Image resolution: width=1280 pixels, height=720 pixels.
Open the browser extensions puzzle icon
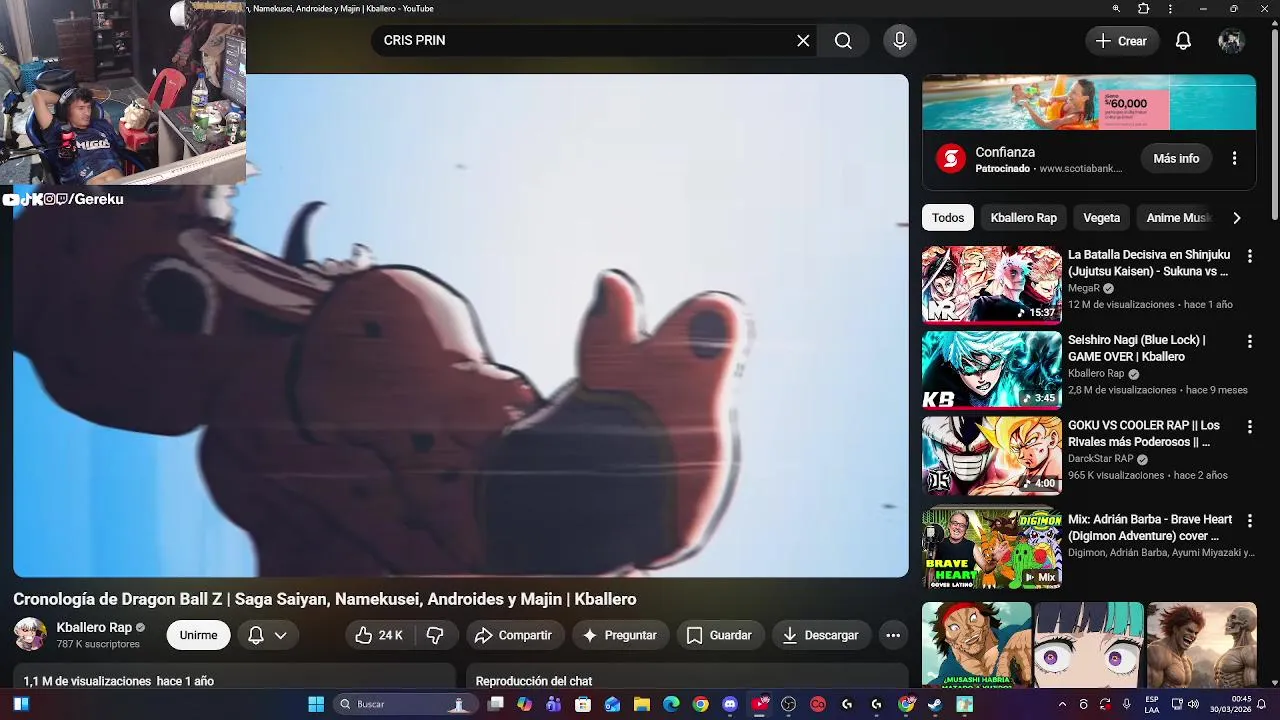point(1144,9)
